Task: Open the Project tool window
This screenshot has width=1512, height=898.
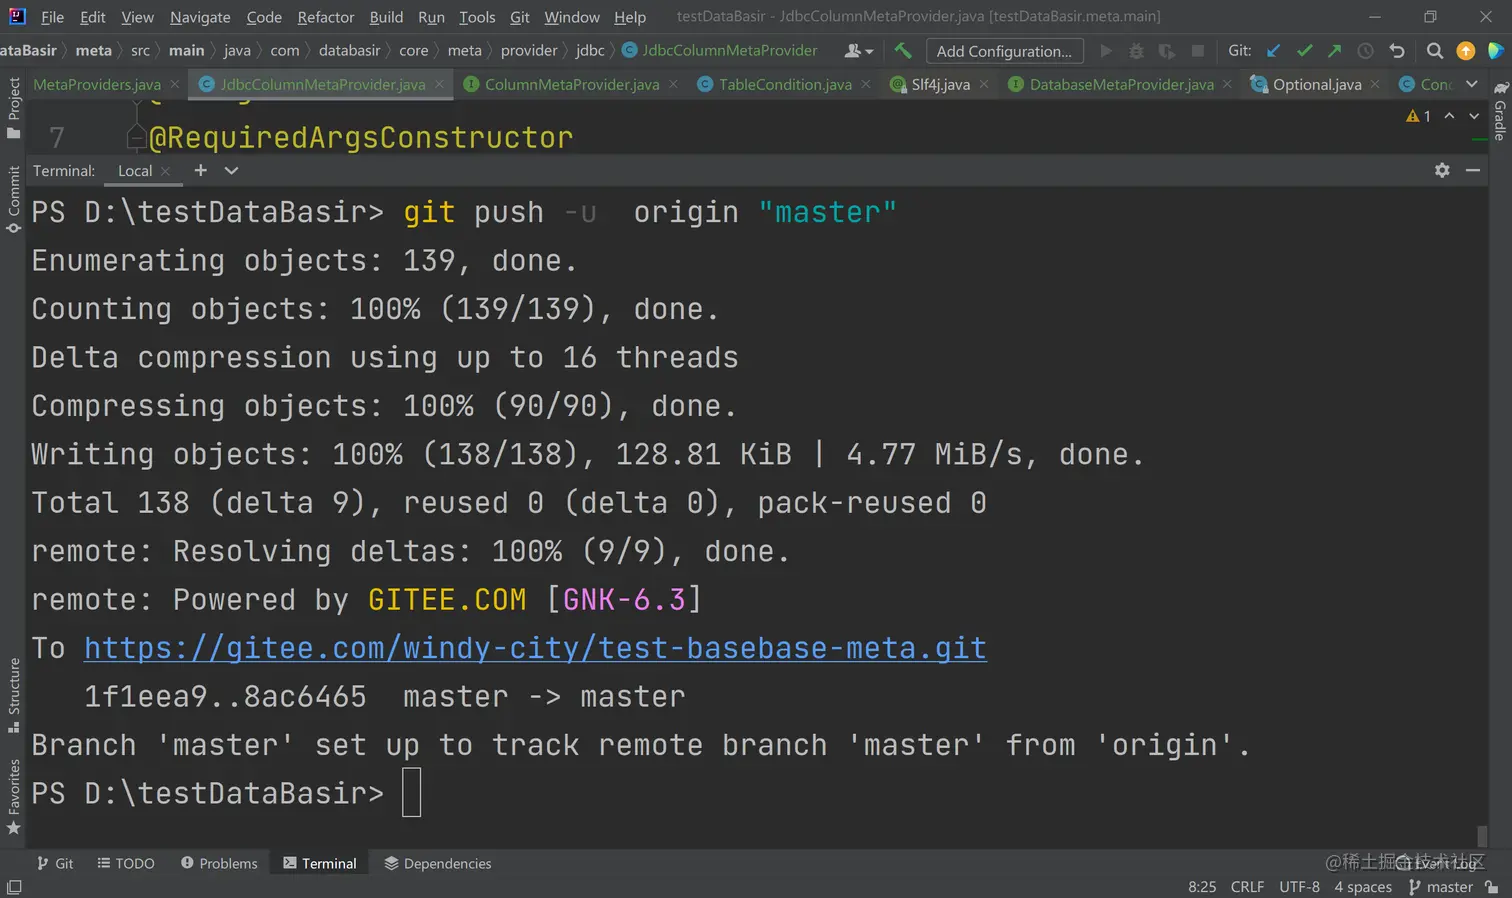Action: 13,107
